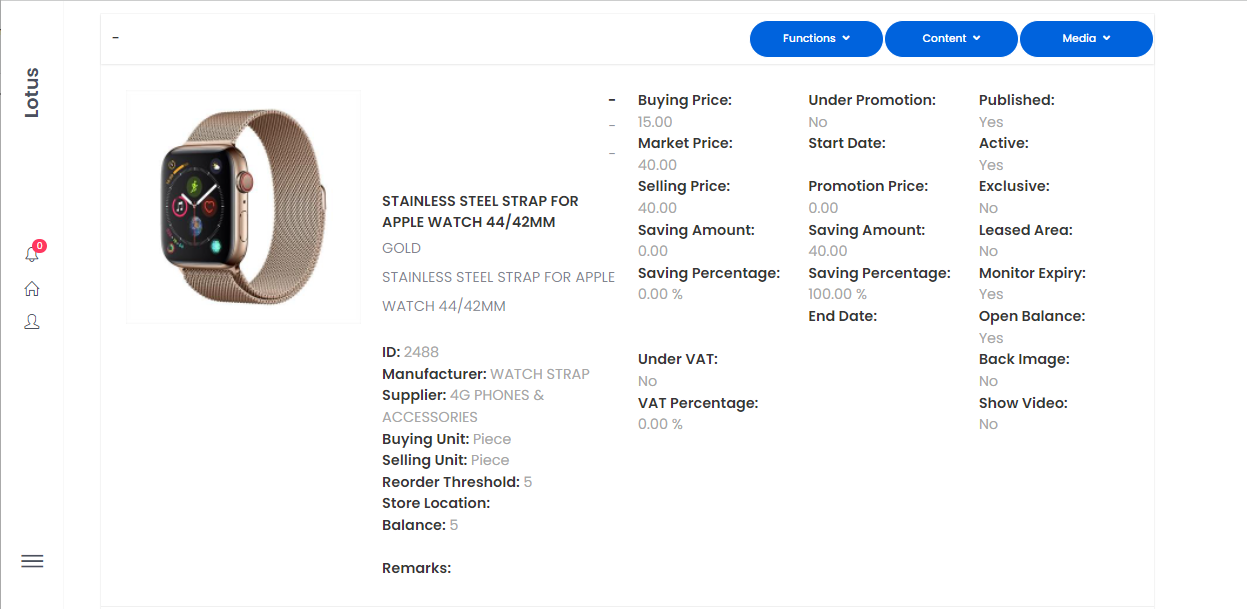Expand the Functions dropdown button
Image resolution: width=1247 pixels, height=609 pixels.
click(x=816, y=39)
